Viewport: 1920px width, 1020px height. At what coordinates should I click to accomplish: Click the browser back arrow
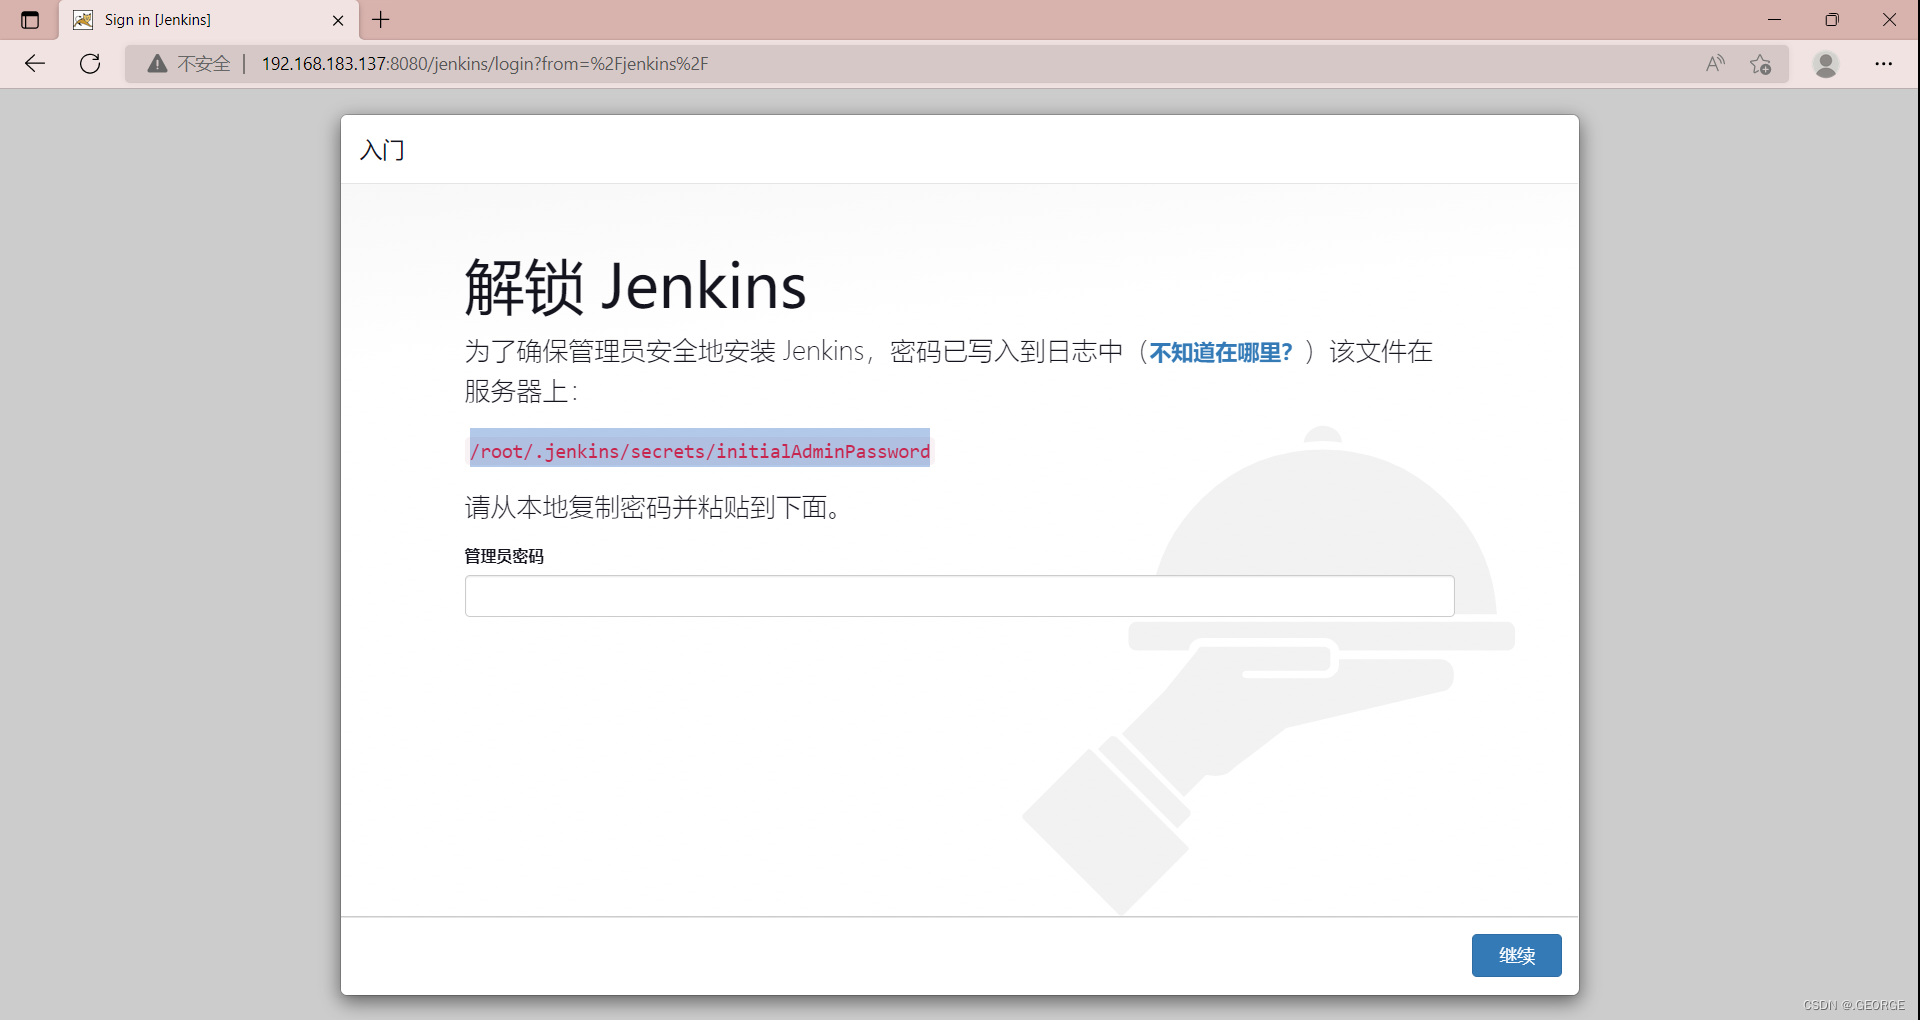[x=35, y=64]
